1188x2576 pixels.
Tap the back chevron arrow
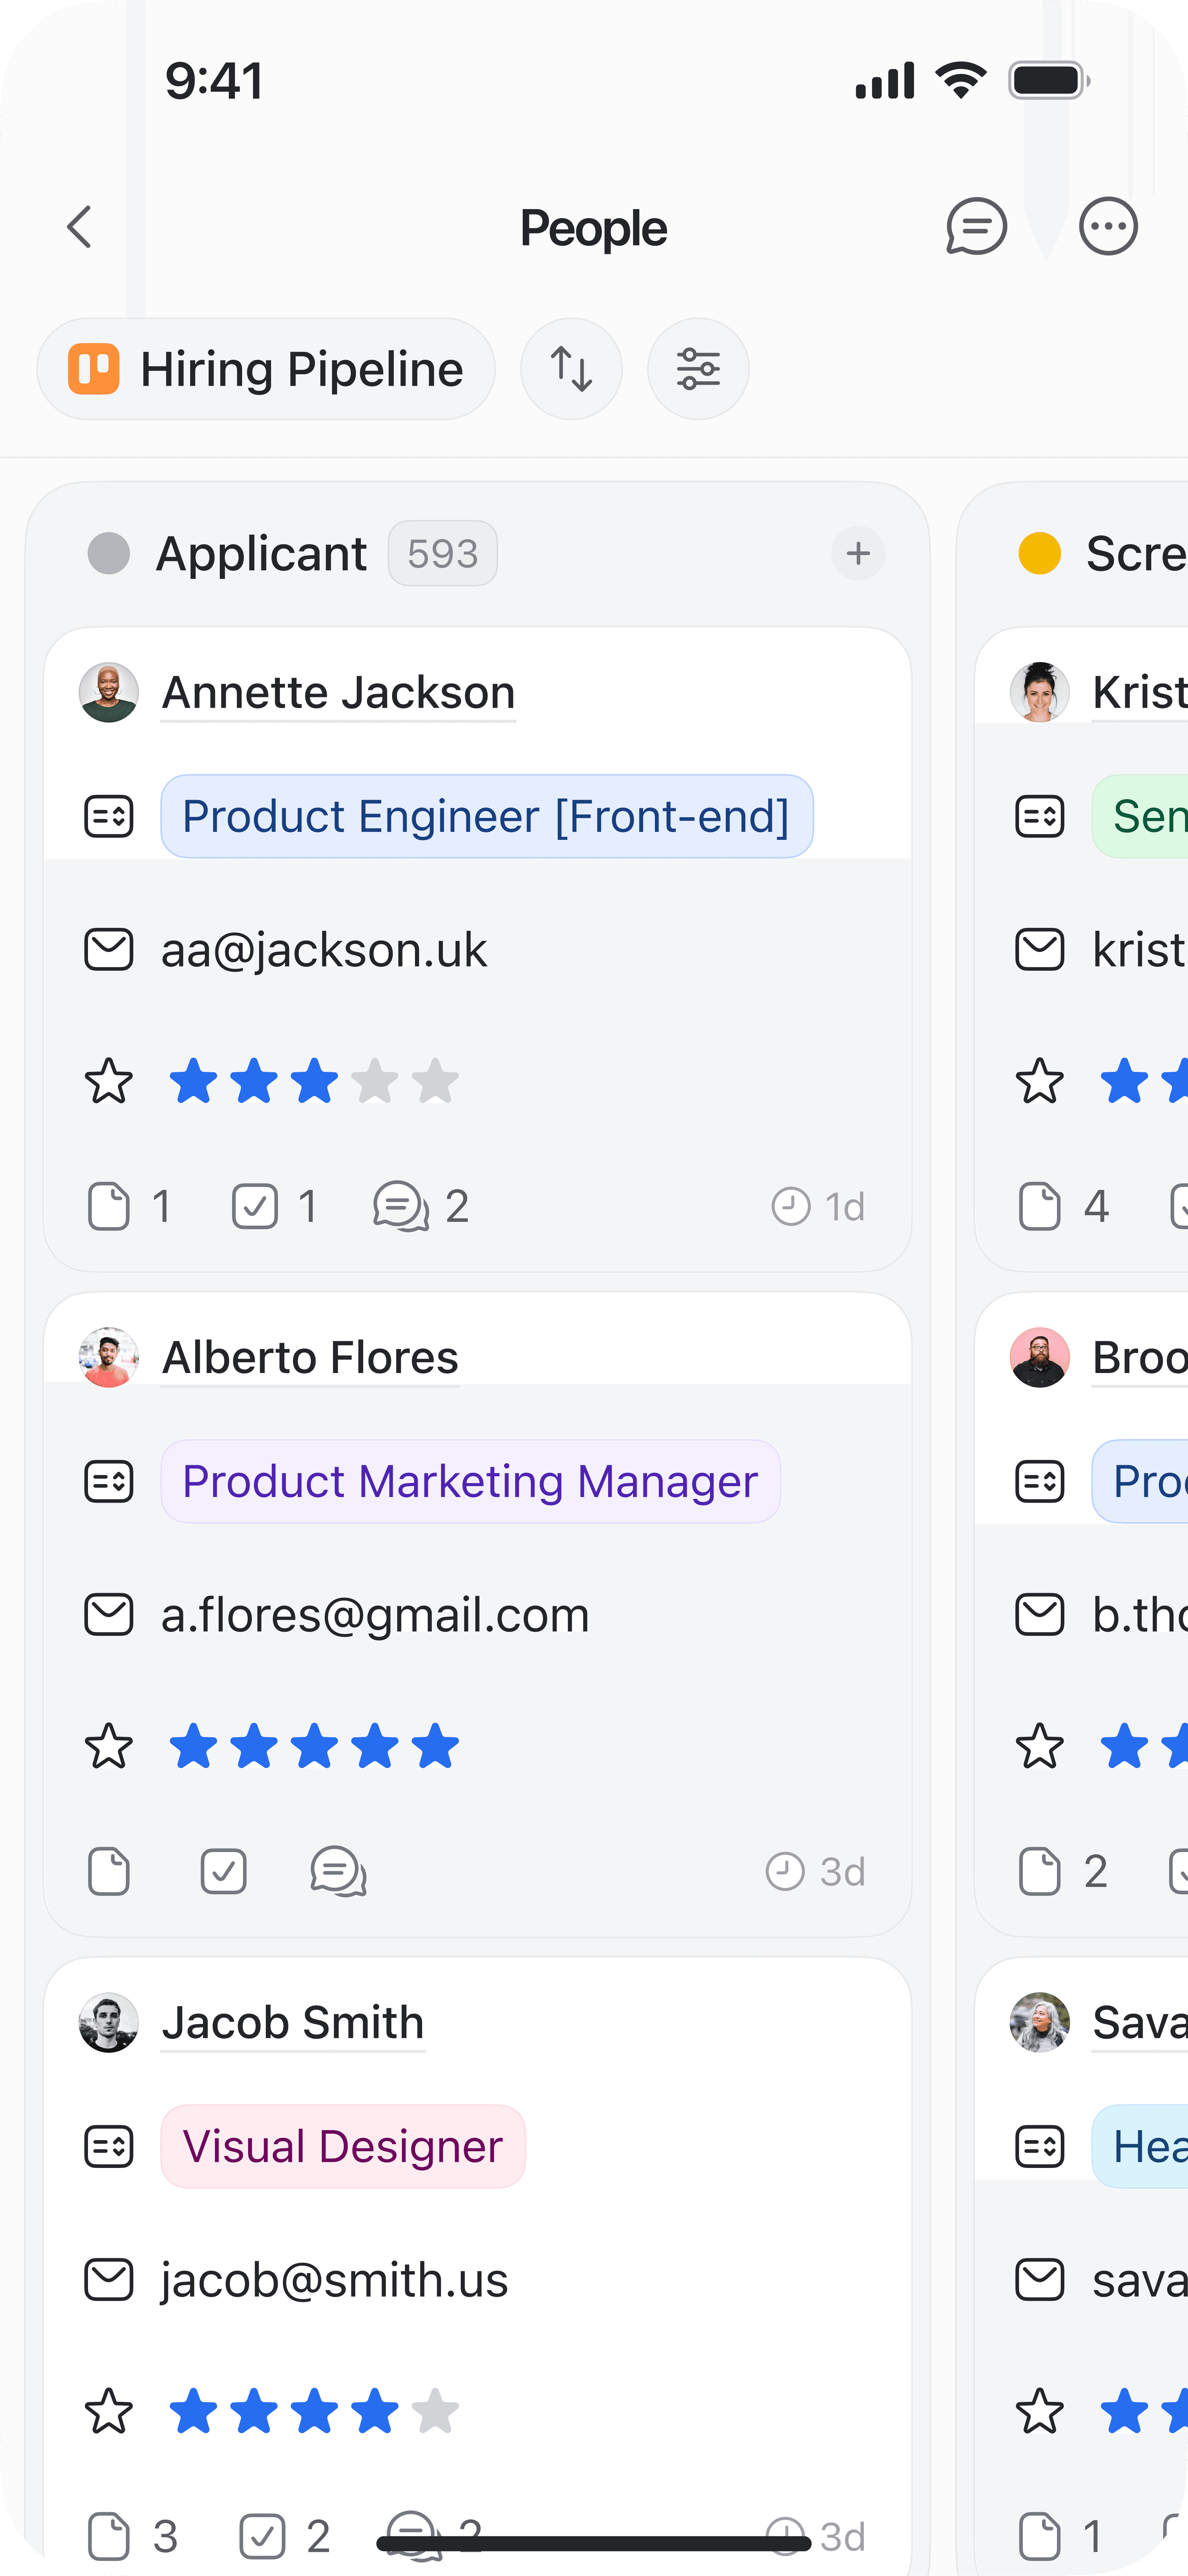click(x=80, y=227)
